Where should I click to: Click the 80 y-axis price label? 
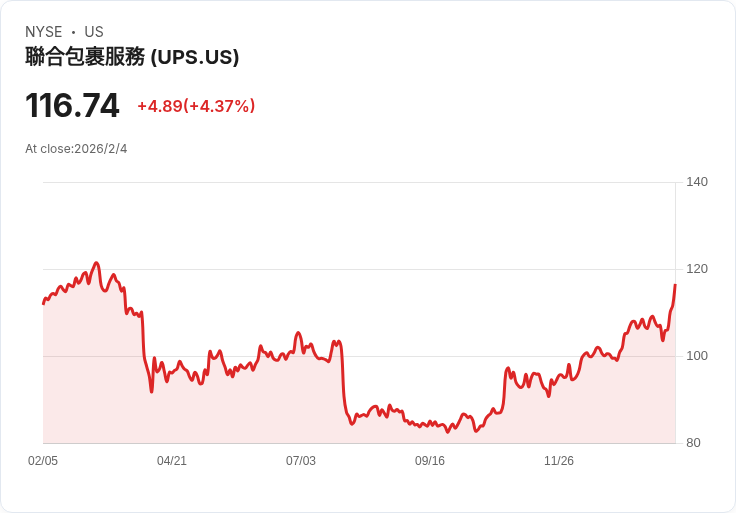(x=693, y=443)
